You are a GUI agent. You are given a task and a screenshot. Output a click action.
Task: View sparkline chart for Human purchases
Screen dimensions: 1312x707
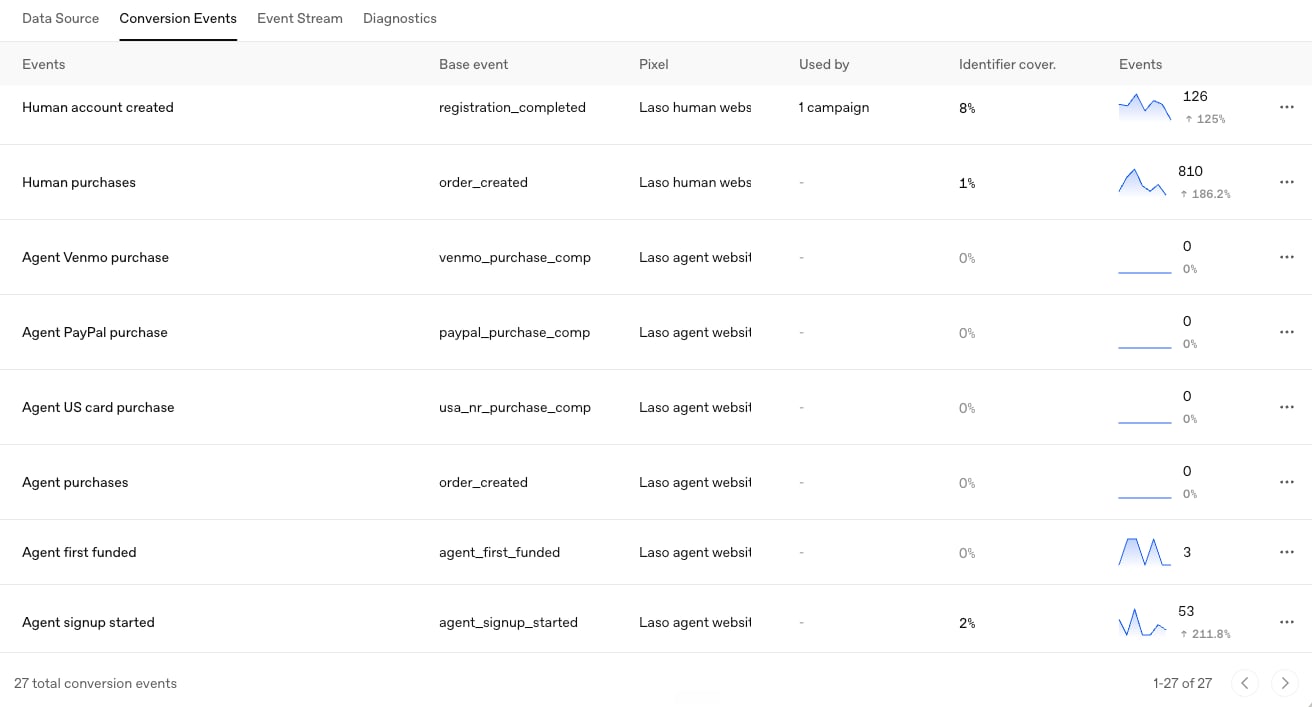tap(1143, 182)
